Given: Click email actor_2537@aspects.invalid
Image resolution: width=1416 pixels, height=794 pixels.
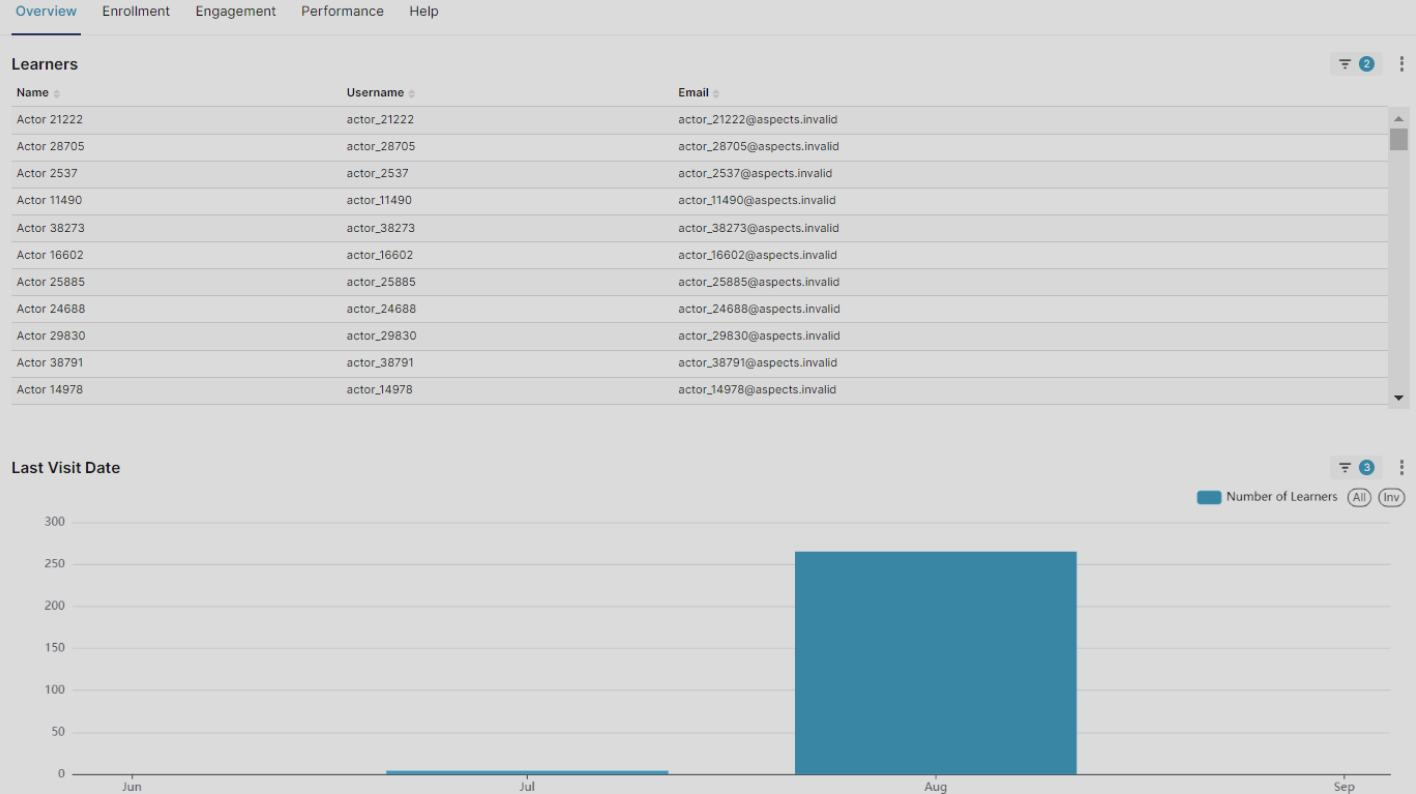Looking at the screenshot, I should pos(755,174).
